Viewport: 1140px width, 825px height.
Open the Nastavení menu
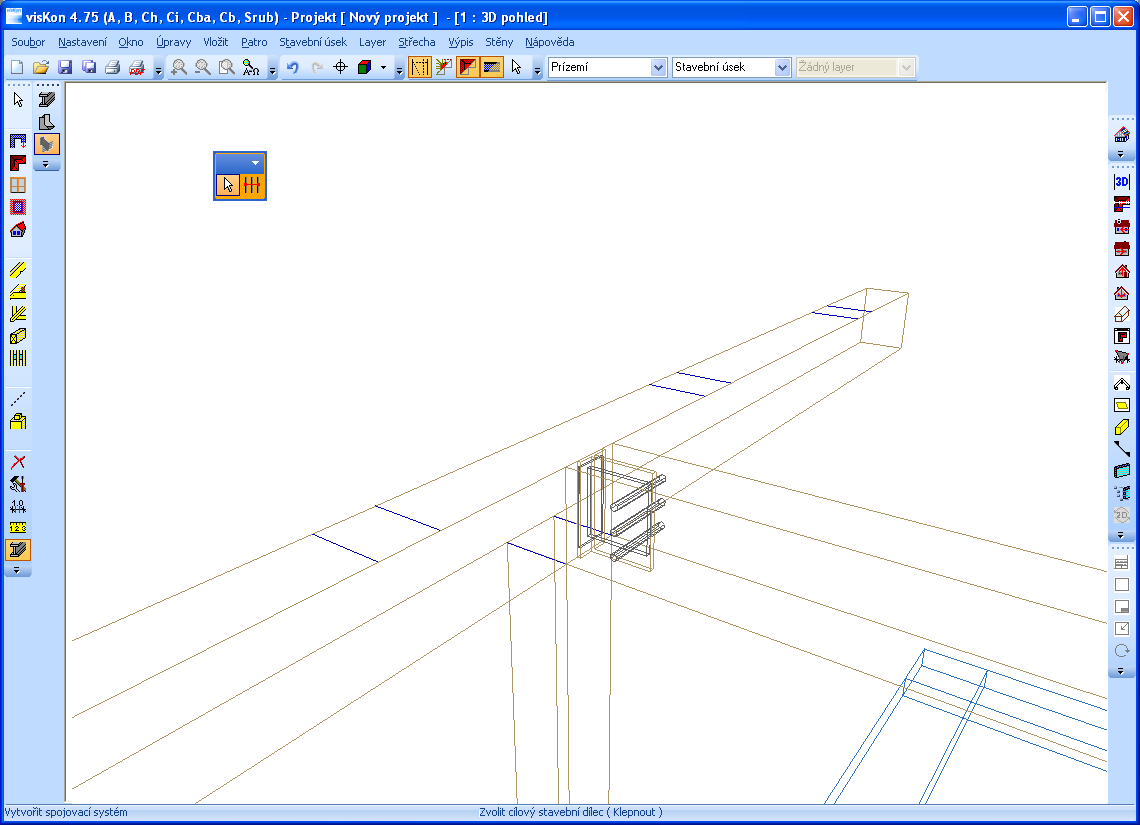point(82,42)
